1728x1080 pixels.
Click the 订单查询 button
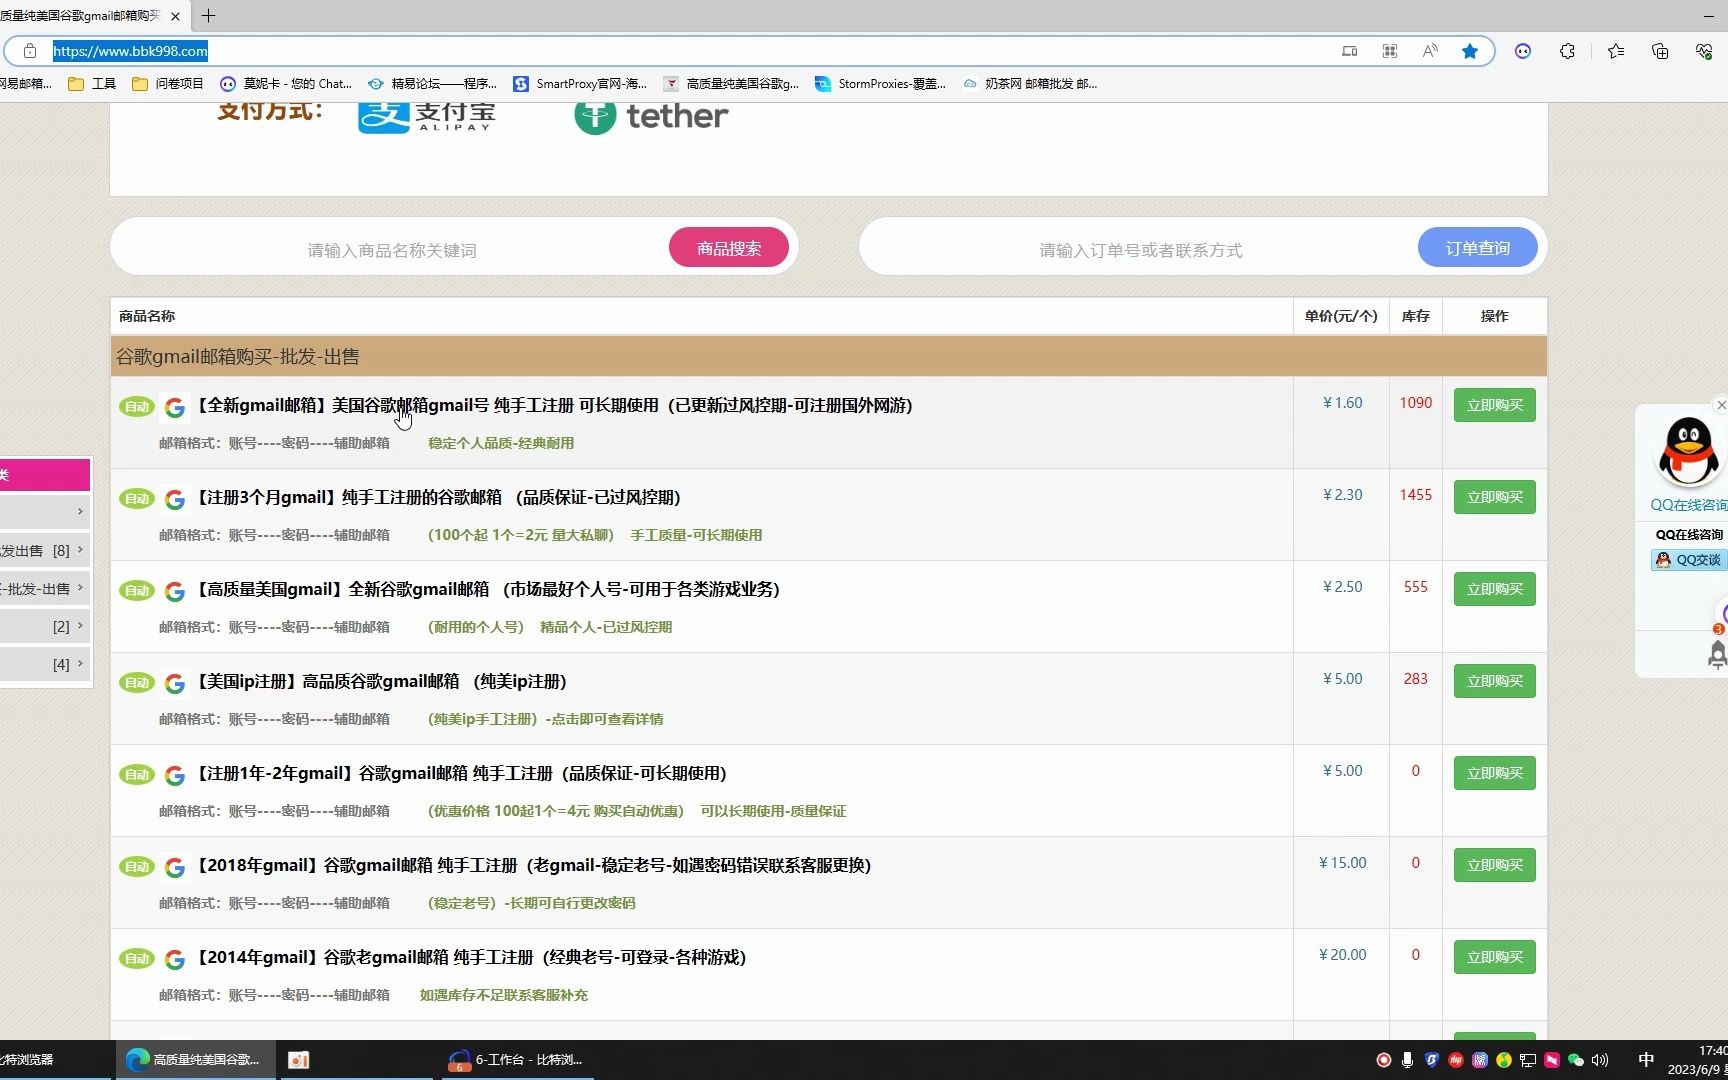[1478, 248]
